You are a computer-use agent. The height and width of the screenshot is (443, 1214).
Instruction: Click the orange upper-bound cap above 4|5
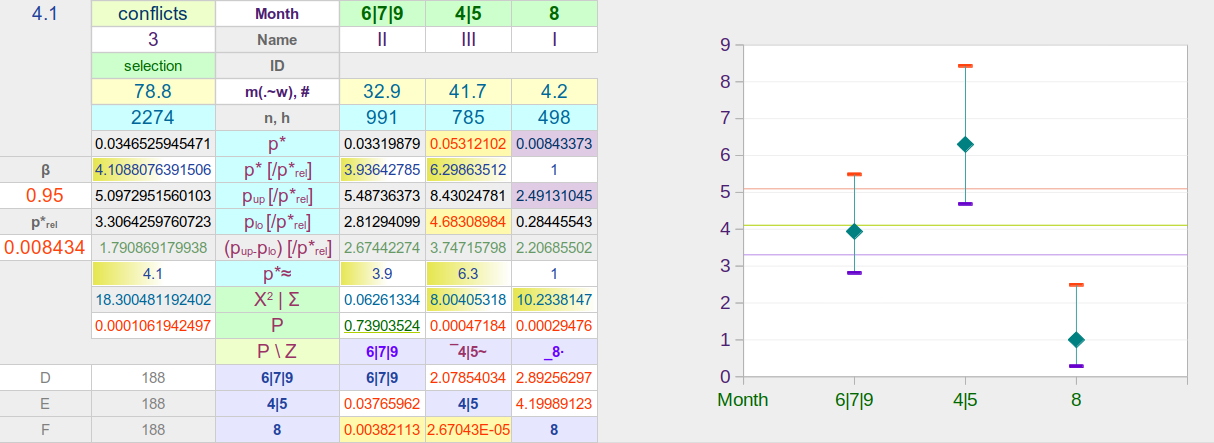[x=965, y=66]
